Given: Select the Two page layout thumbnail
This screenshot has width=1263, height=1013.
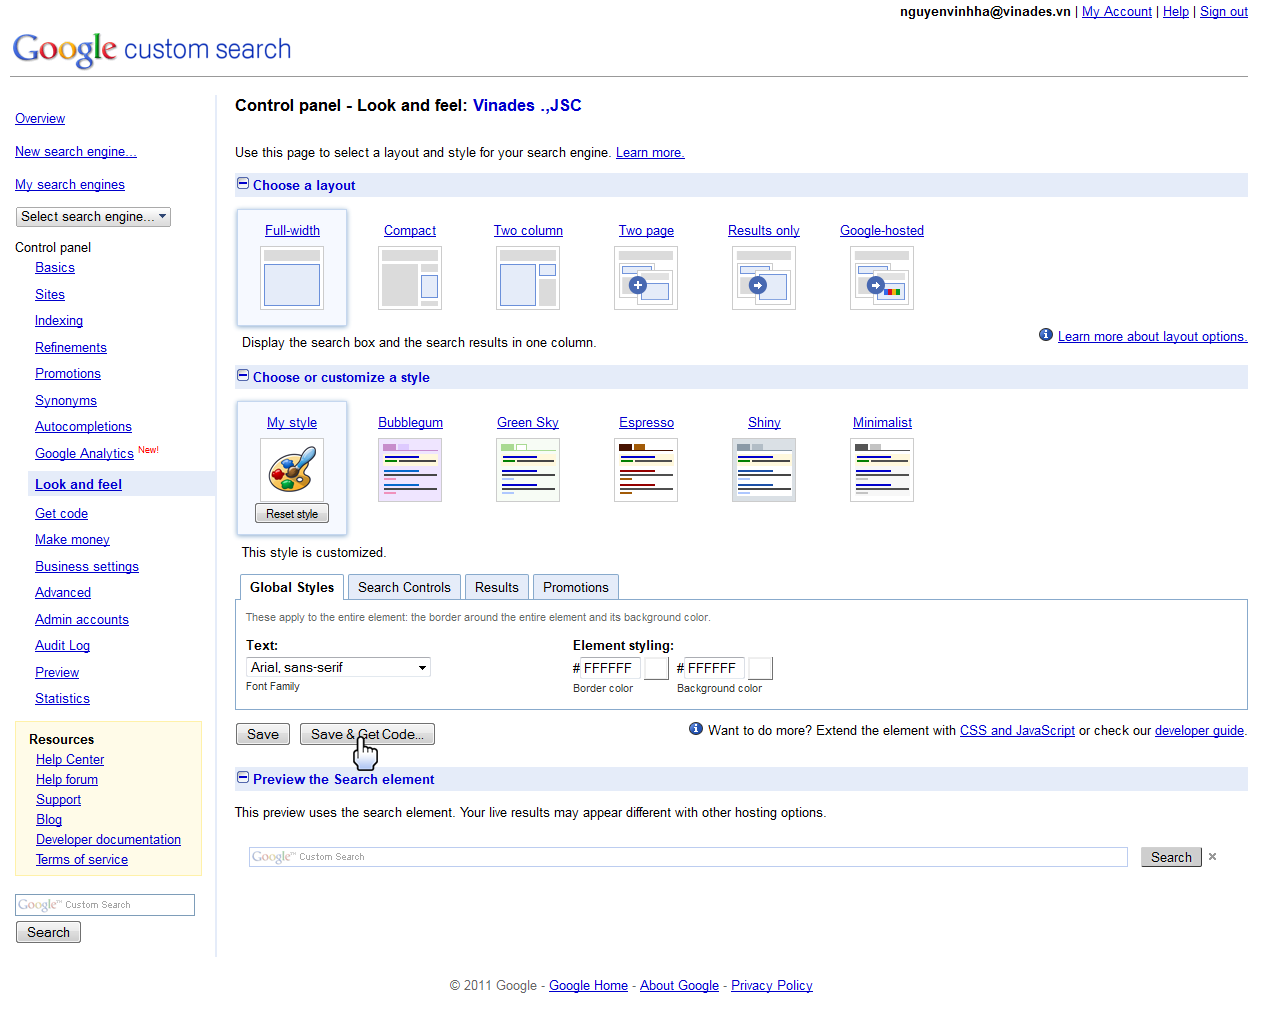Looking at the screenshot, I should click(x=646, y=278).
